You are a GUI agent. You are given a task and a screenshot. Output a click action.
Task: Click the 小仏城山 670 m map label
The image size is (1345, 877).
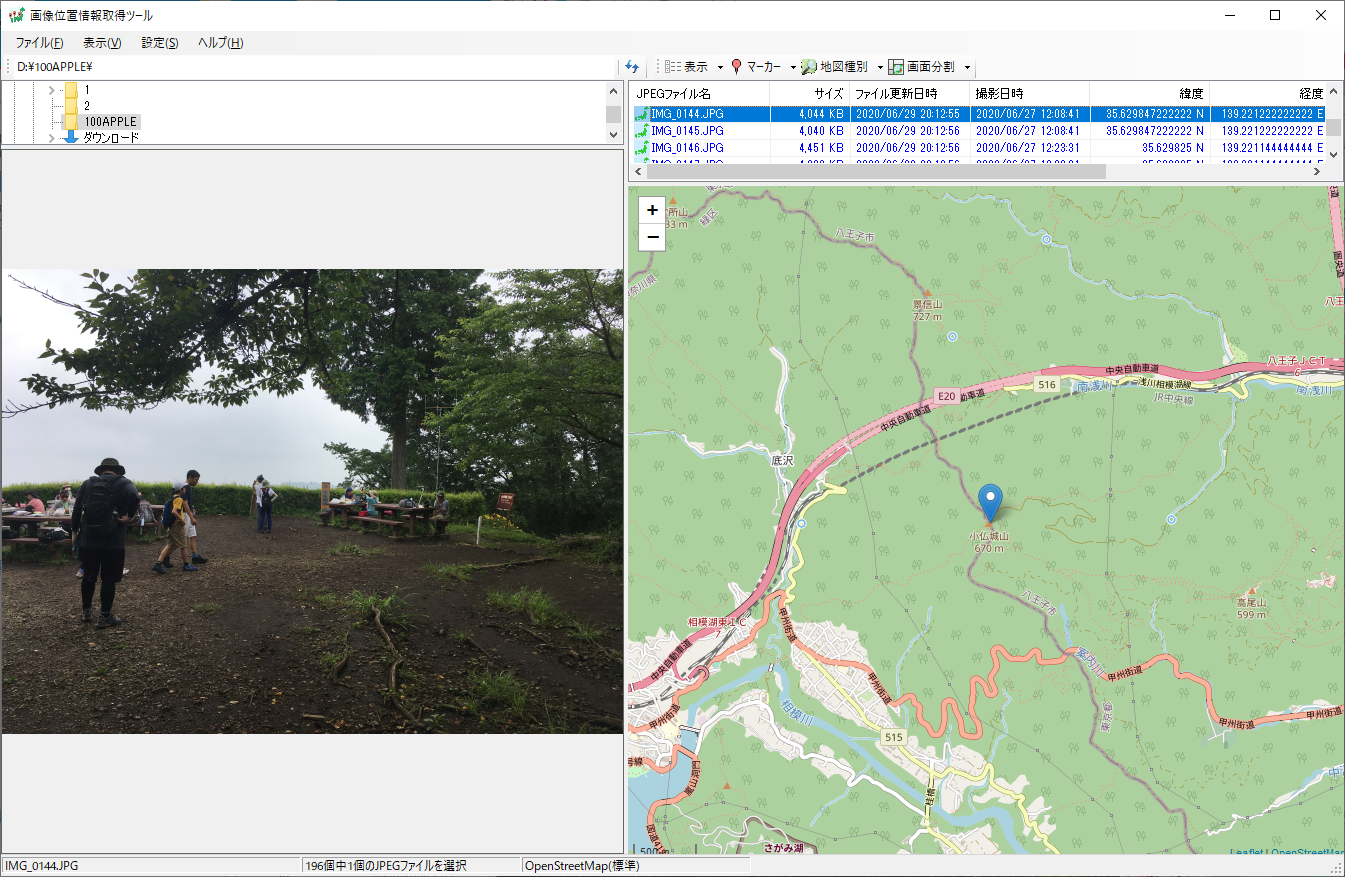(989, 542)
